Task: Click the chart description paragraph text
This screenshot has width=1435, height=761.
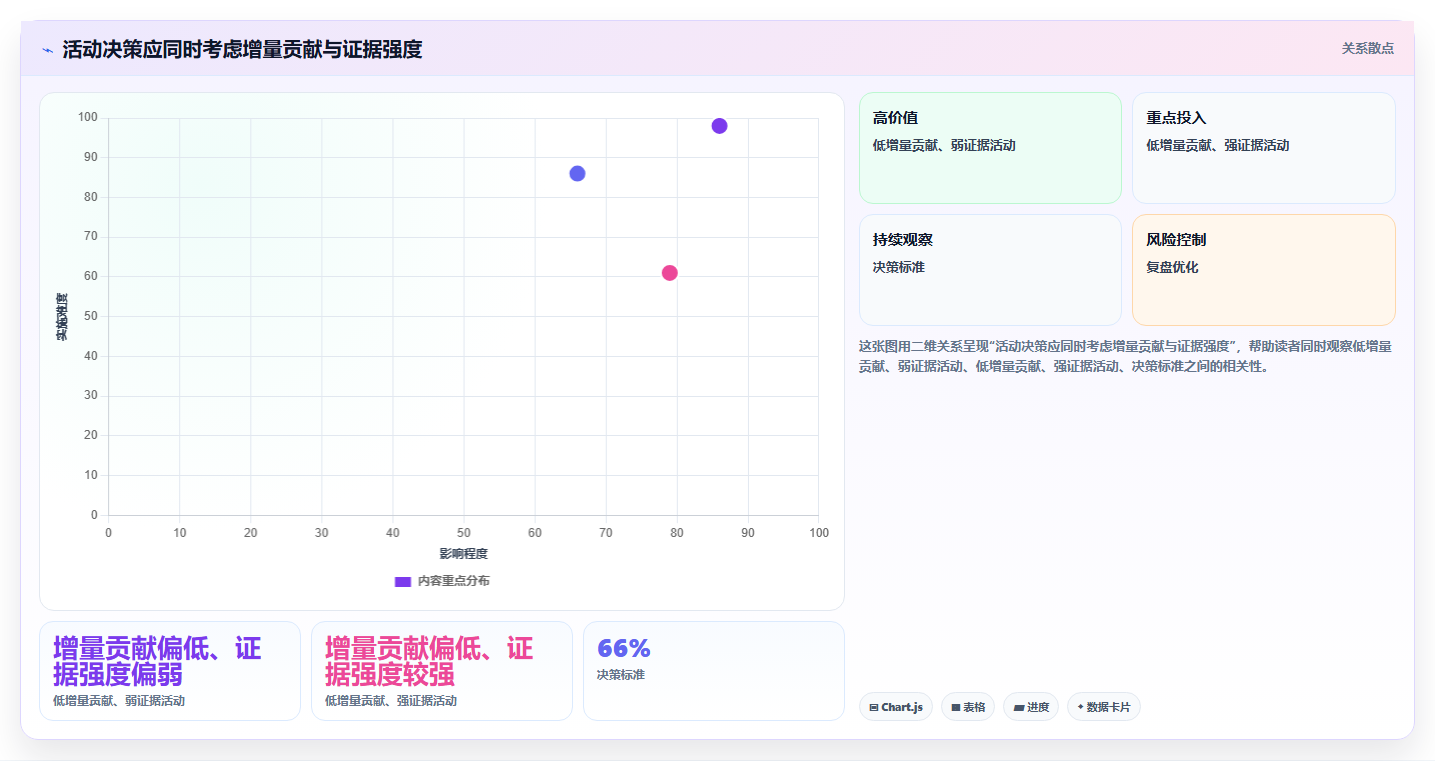Action: (x=1127, y=356)
